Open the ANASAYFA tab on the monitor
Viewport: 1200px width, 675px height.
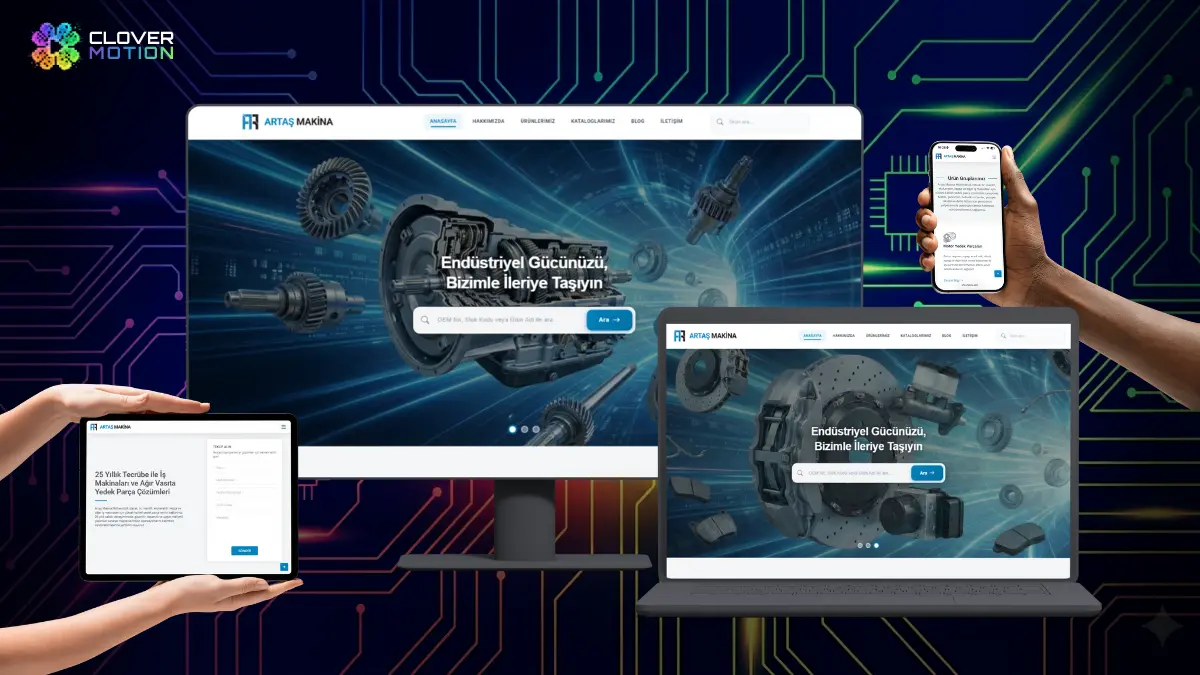(443, 121)
